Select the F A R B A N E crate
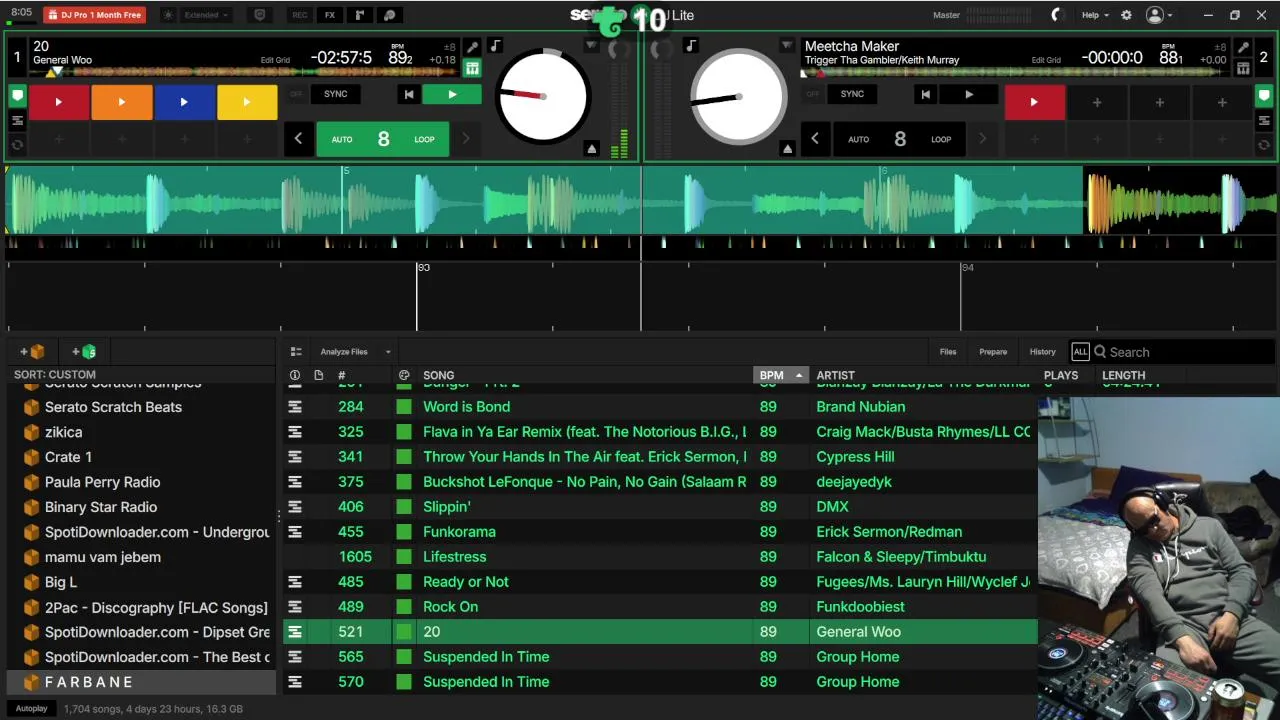Screen dimensions: 1280x720 tap(141, 682)
